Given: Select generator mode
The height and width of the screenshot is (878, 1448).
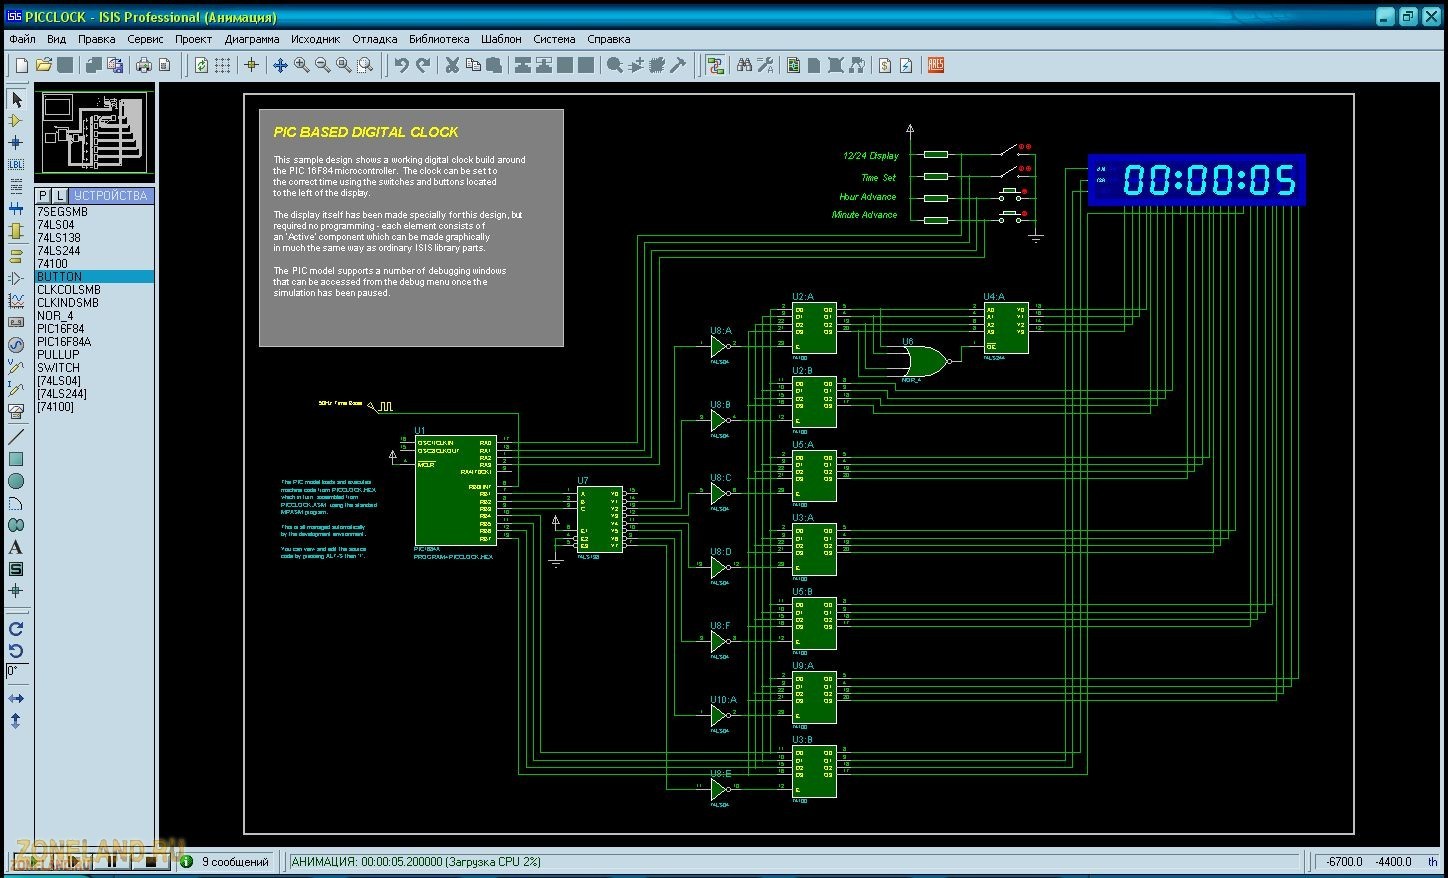Looking at the screenshot, I should (x=16, y=345).
